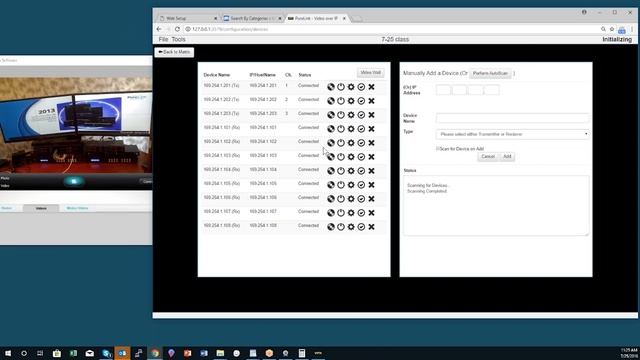Open web interface icon for 169.254.1.107 (Rx)
The width and height of the screenshot is (640, 360).
tap(331, 213)
